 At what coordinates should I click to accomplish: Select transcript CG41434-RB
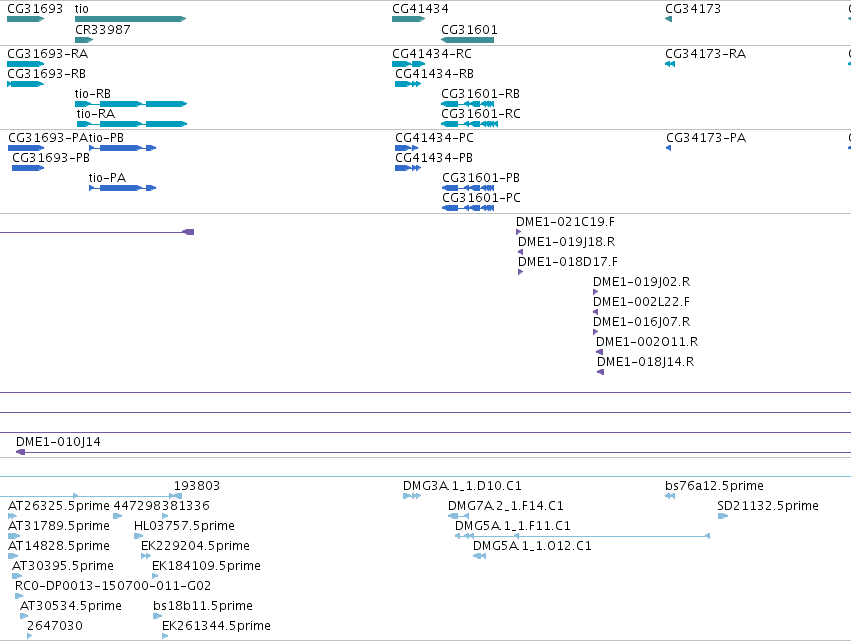[x=408, y=84]
